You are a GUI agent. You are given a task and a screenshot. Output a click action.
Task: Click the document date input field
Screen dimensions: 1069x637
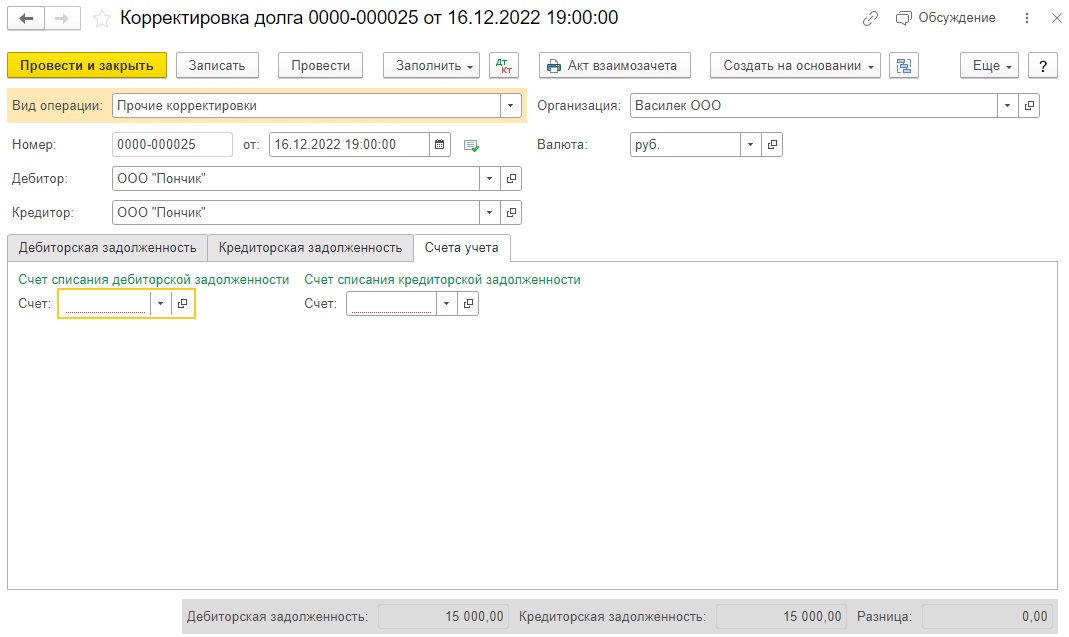[349, 145]
